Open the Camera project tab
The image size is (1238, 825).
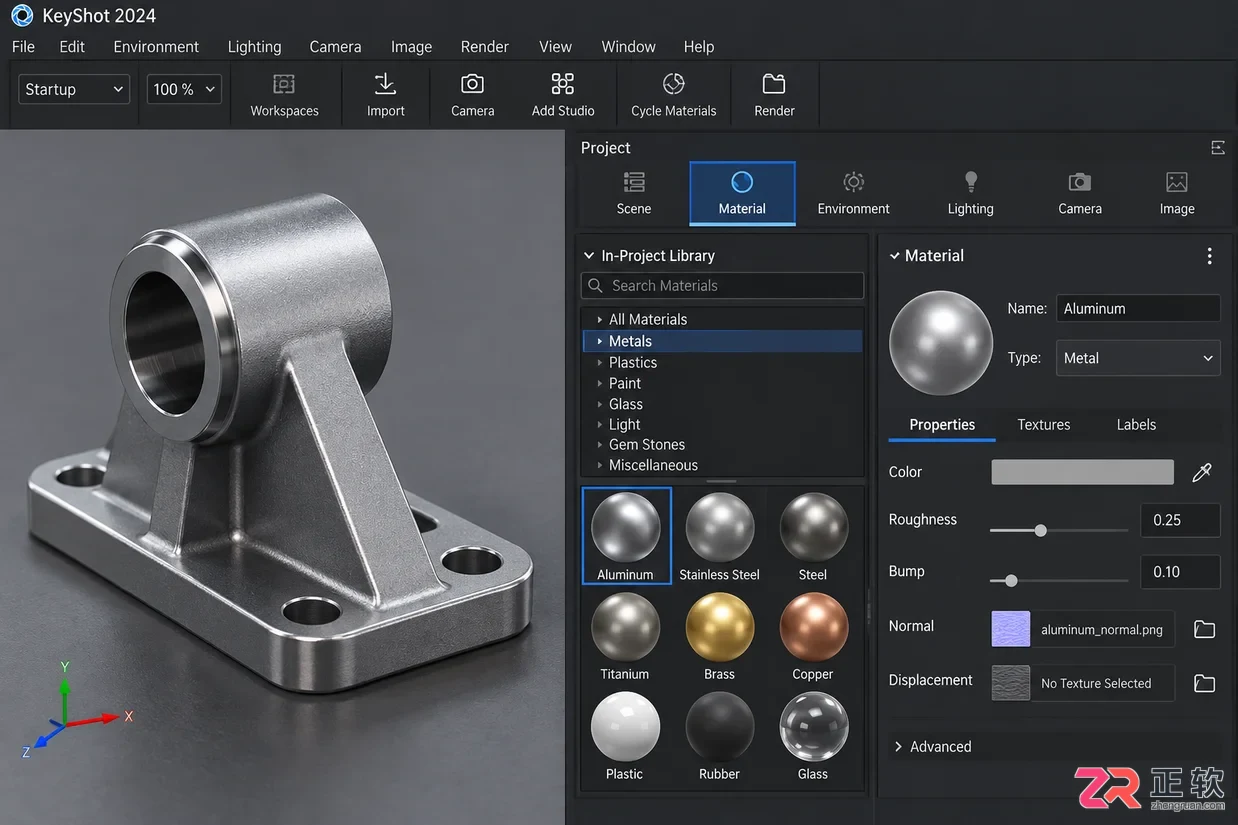point(1080,193)
